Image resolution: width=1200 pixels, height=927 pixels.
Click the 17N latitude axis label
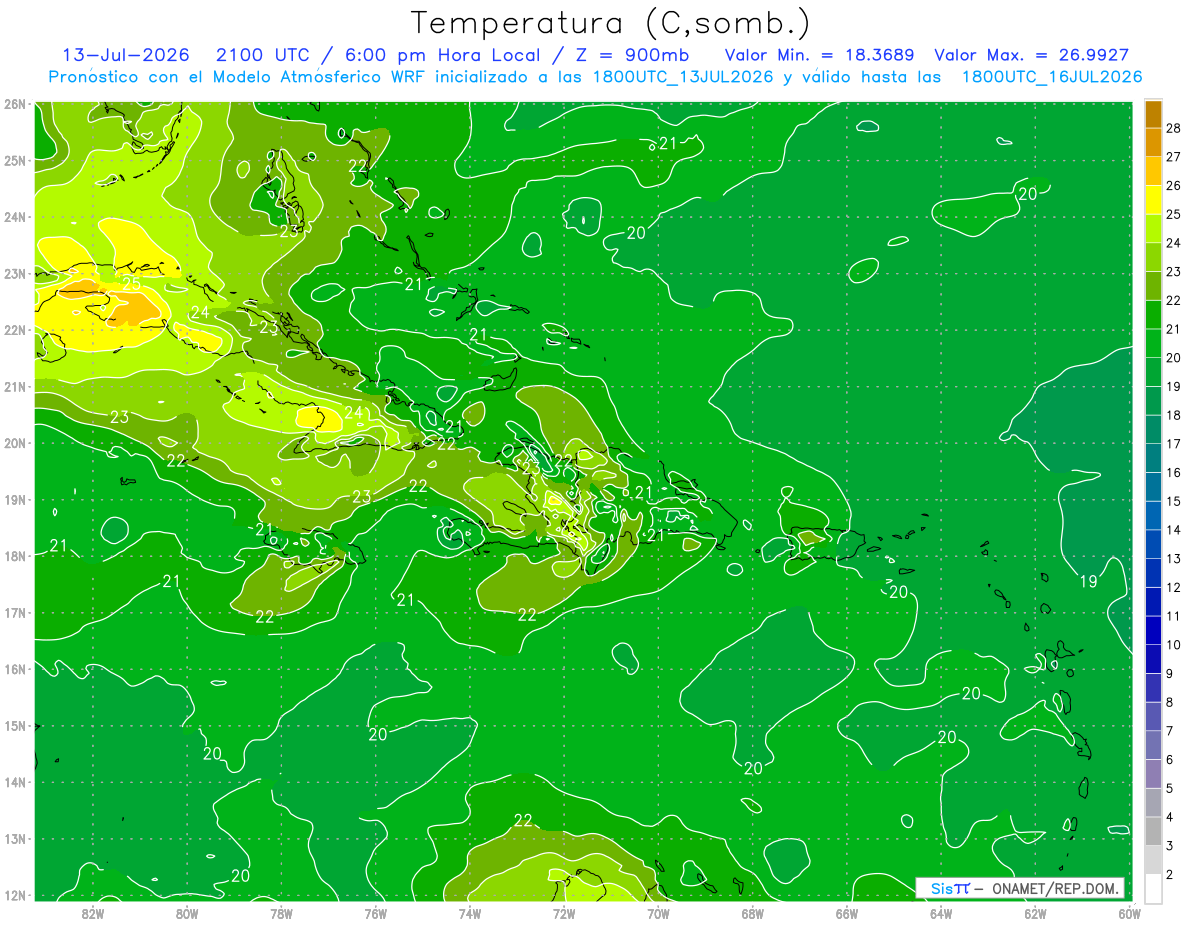(x=14, y=612)
